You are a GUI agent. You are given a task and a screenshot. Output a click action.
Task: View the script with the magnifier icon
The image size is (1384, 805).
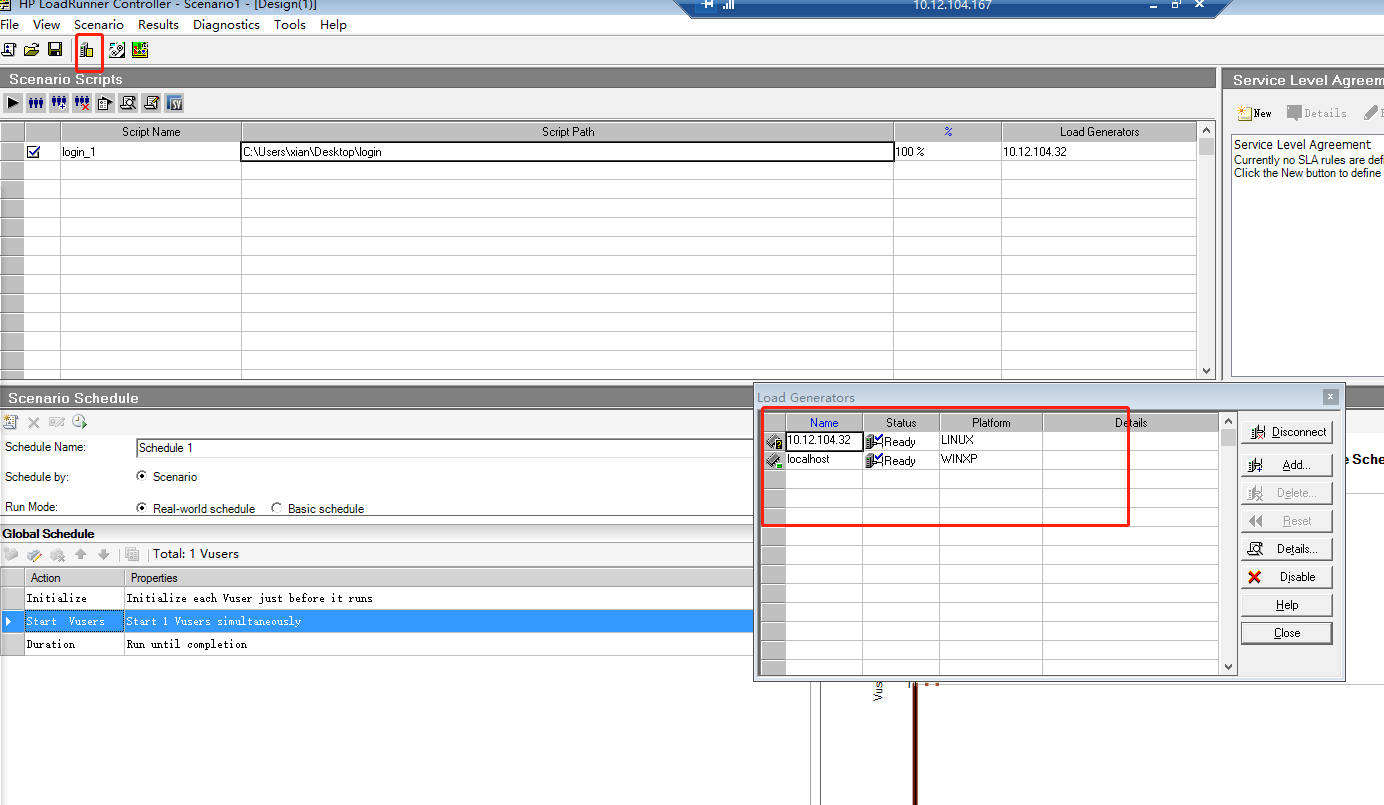128,102
